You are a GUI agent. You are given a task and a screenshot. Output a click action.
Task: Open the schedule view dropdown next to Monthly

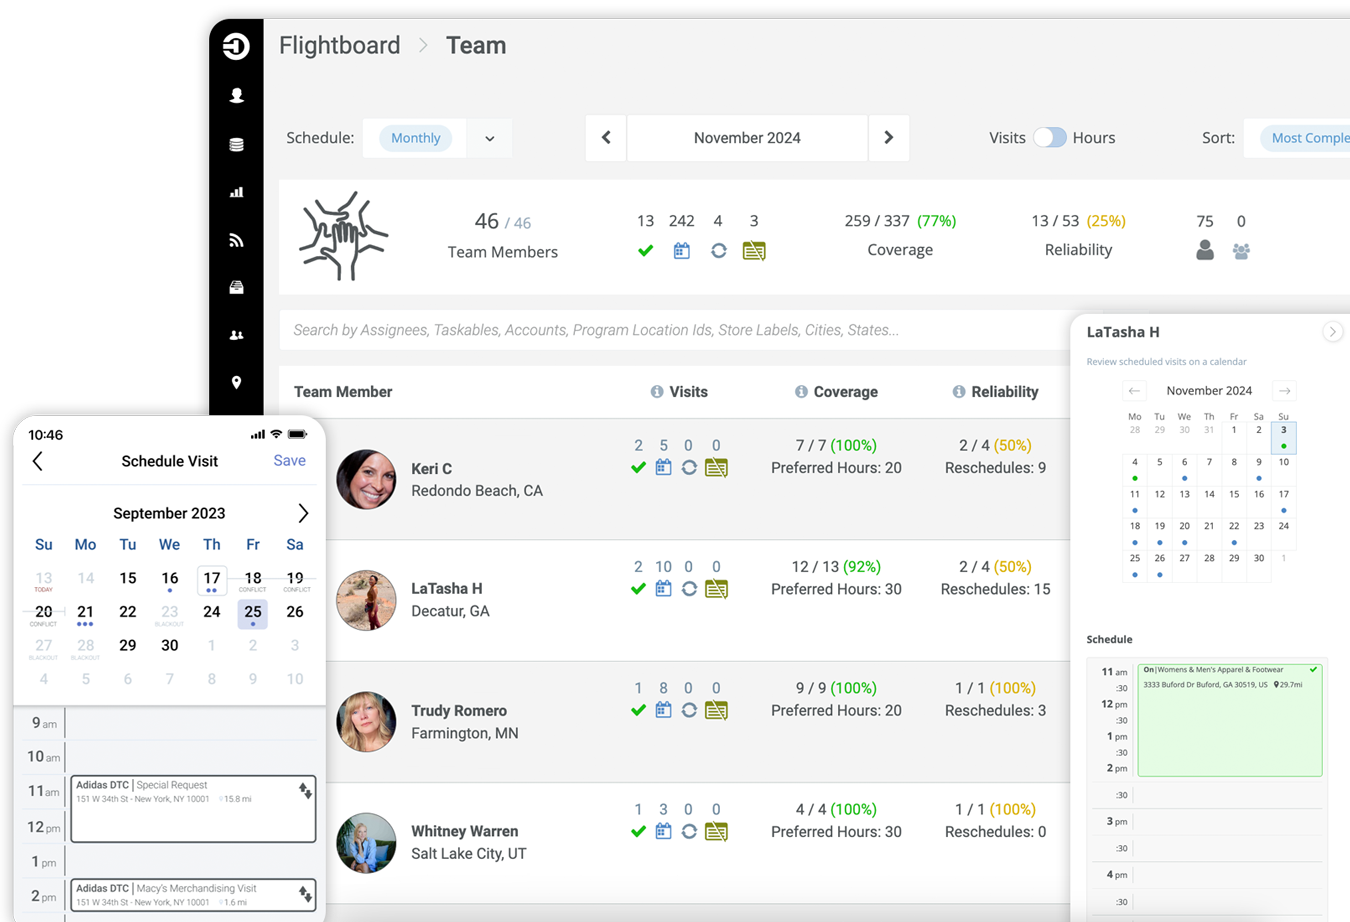(489, 138)
